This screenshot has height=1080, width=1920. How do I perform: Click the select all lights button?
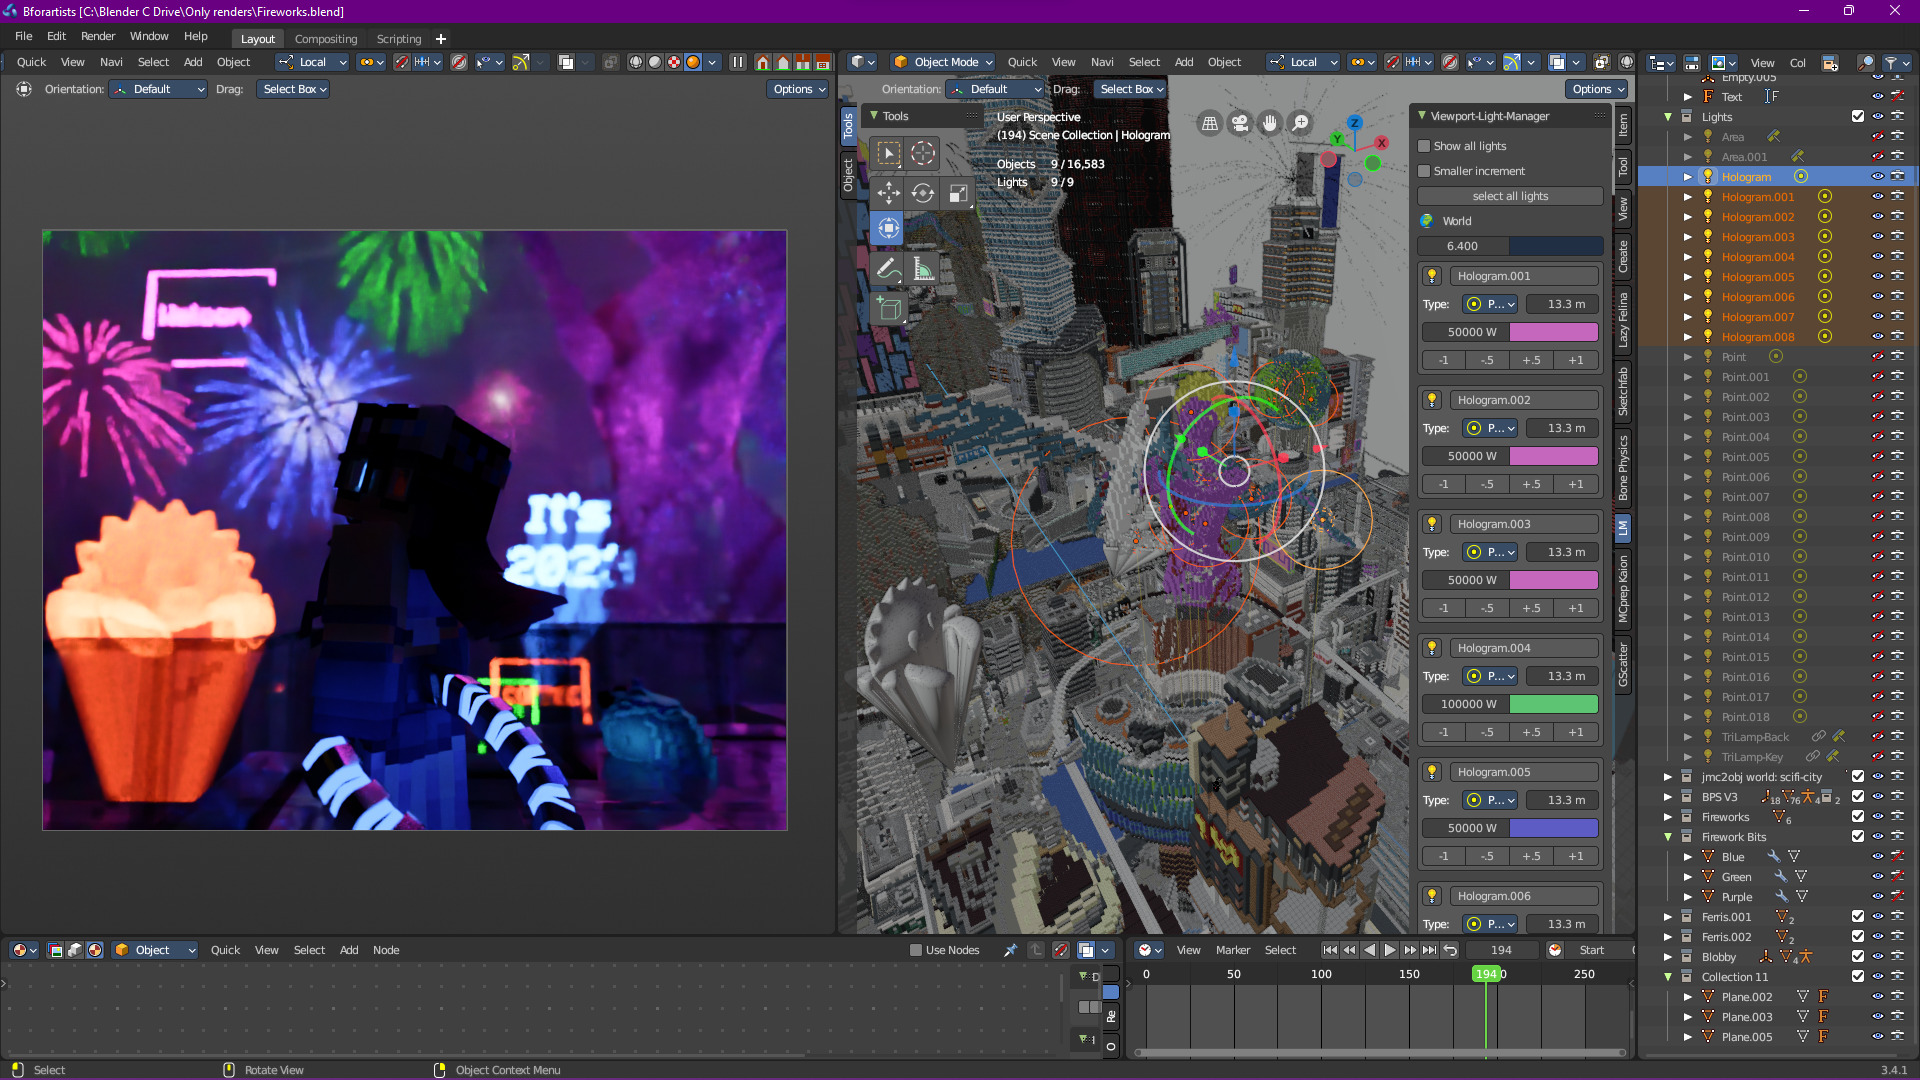click(x=1510, y=196)
